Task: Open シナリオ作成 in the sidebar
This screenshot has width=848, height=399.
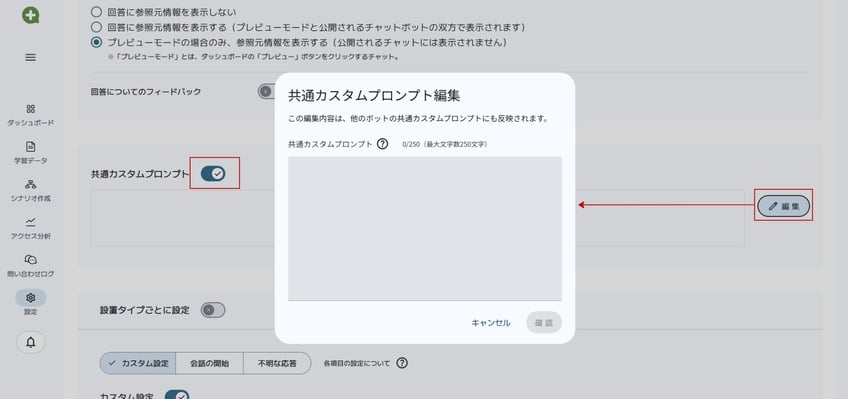Action: [31, 191]
